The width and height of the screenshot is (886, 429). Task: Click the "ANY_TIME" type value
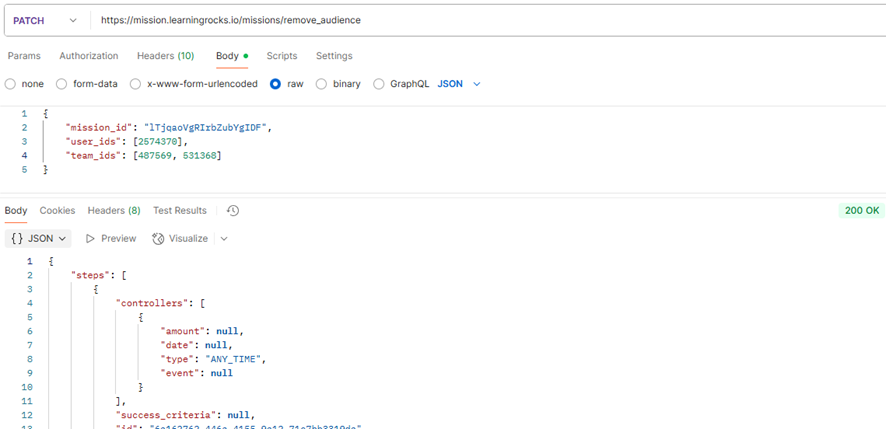(x=235, y=359)
